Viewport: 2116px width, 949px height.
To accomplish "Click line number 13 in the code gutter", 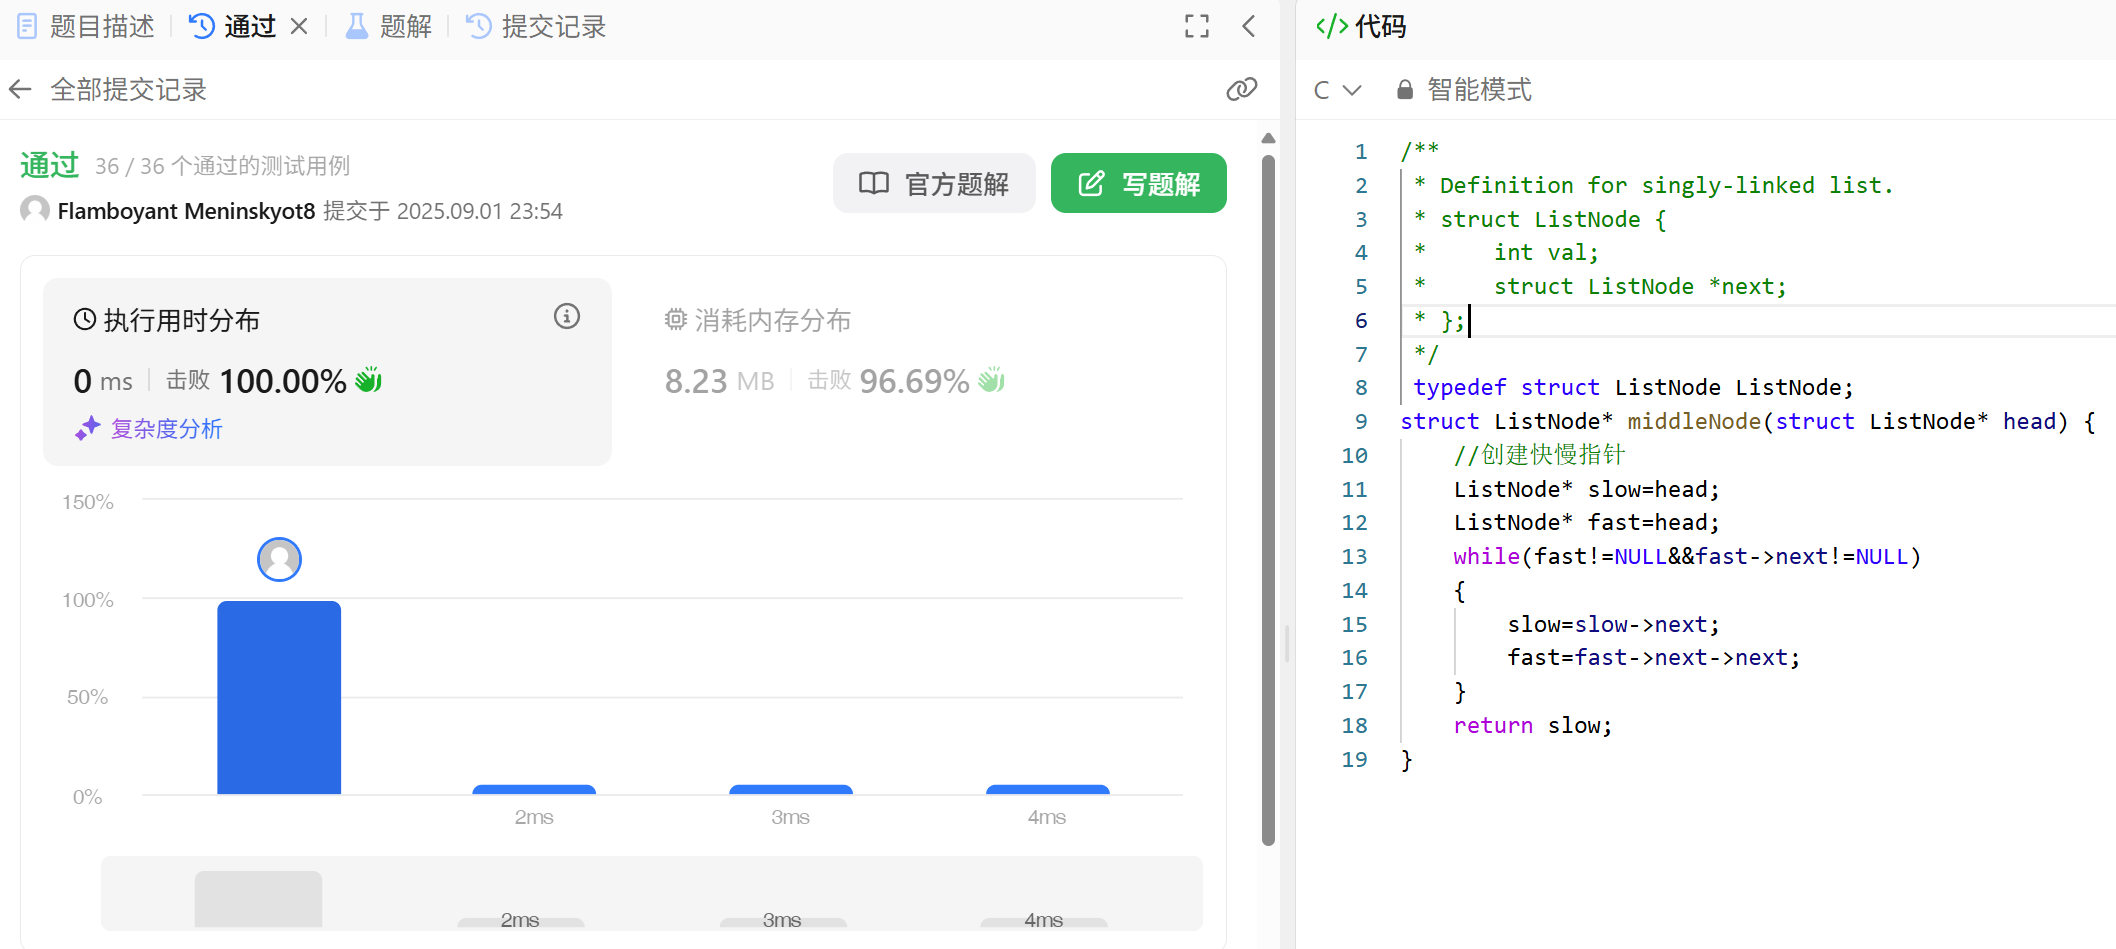I will point(1354,556).
